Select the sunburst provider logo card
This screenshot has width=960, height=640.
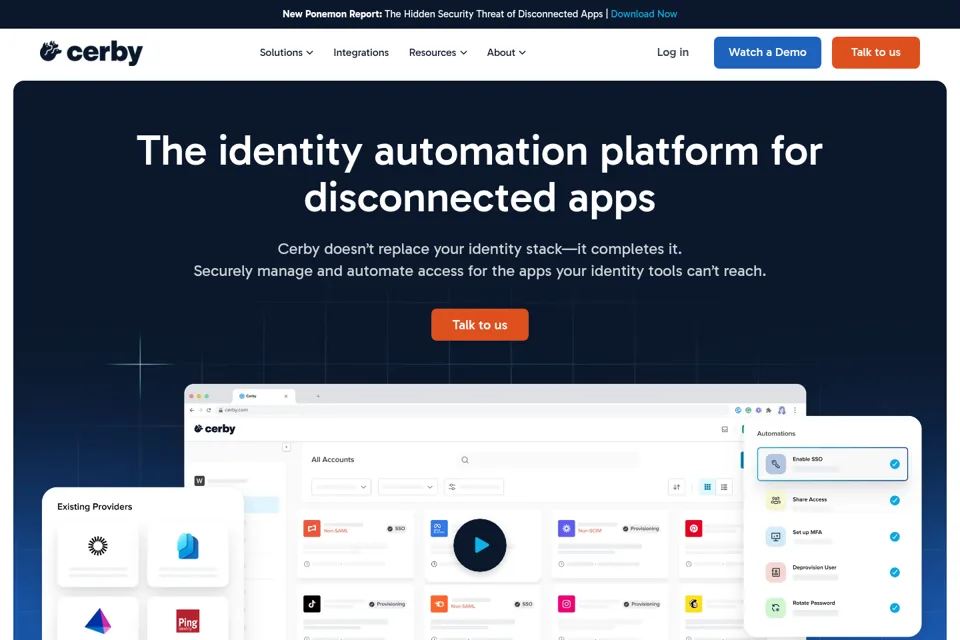point(97,554)
